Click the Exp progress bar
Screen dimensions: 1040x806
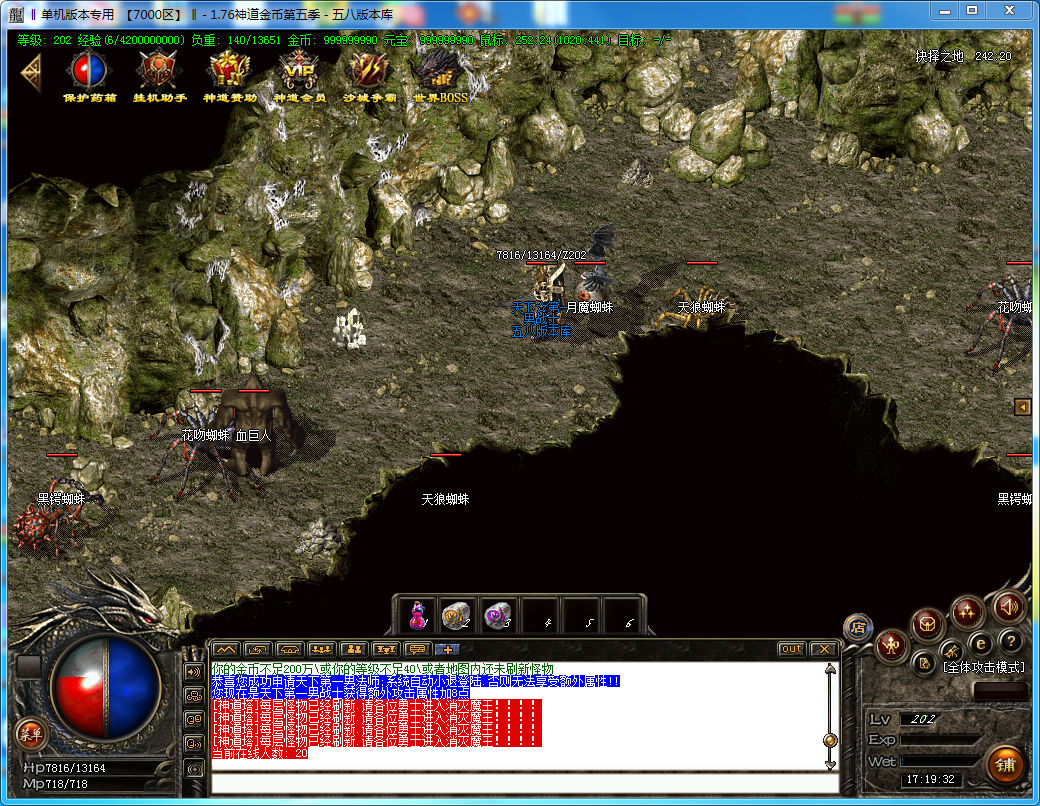[x=941, y=740]
